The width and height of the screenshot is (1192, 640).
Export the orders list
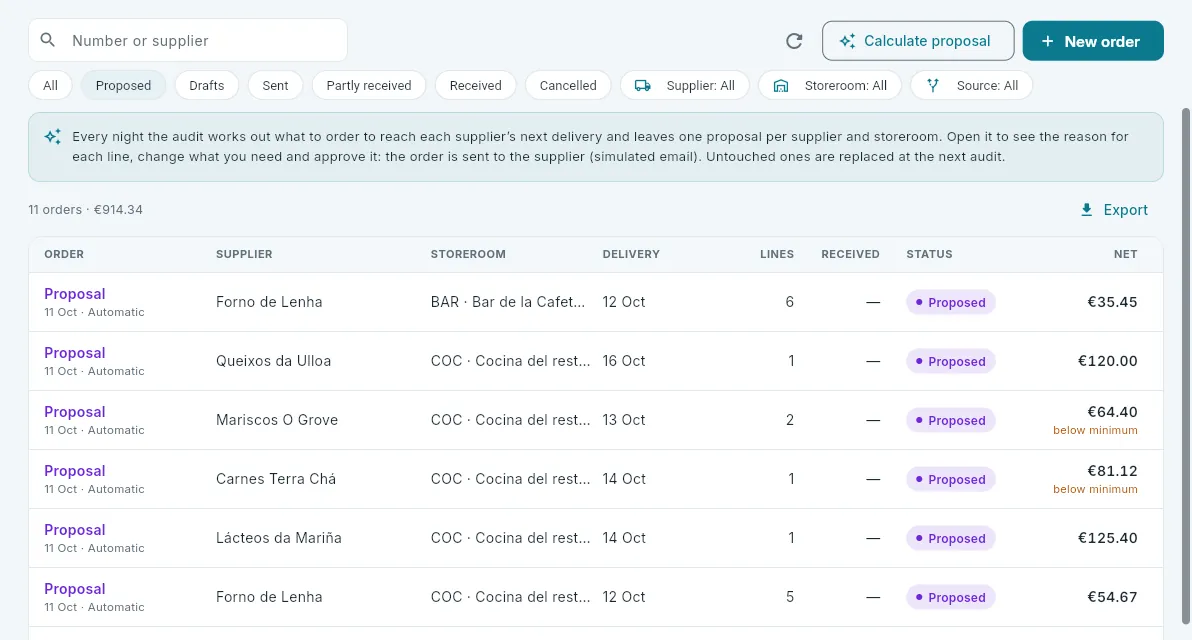click(x=1114, y=210)
